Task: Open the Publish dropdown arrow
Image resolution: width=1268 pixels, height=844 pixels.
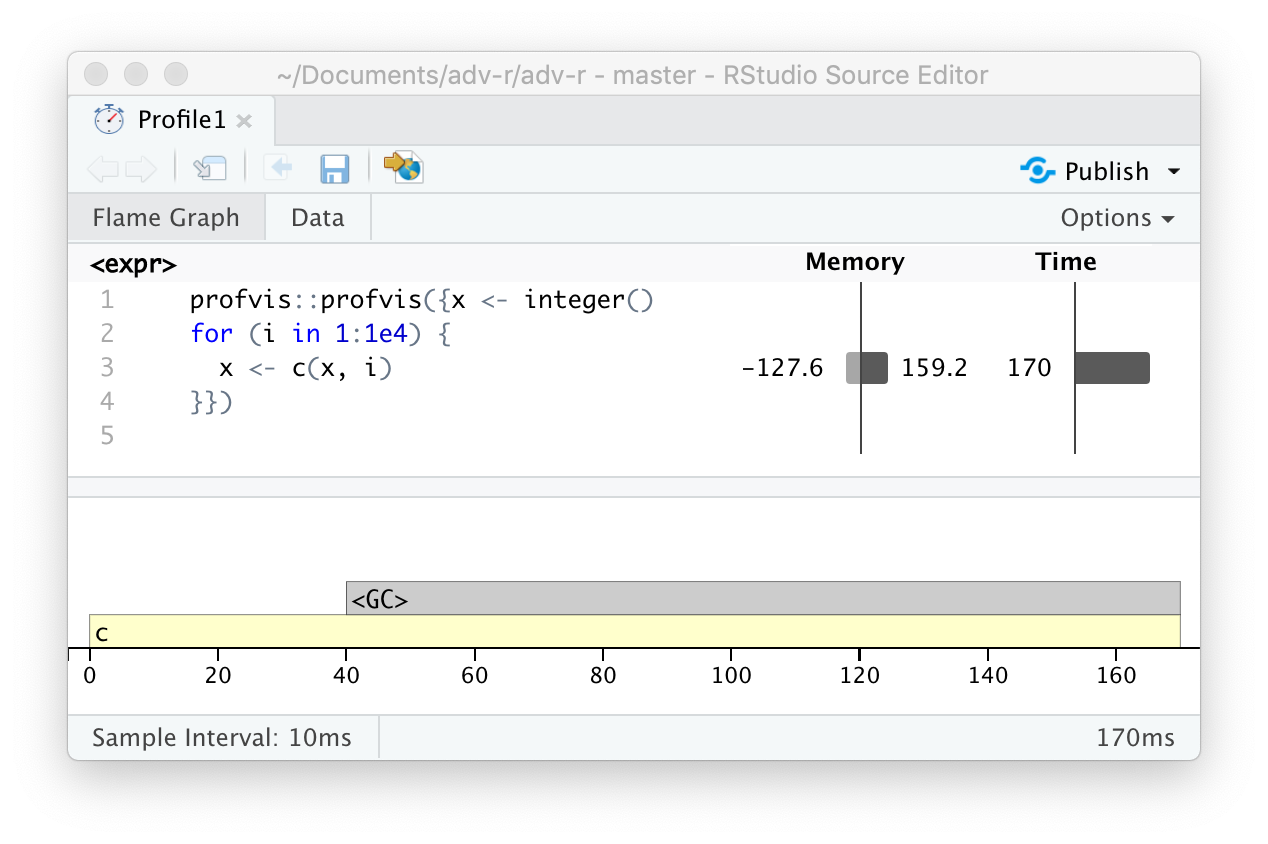Action: tap(1174, 172)
